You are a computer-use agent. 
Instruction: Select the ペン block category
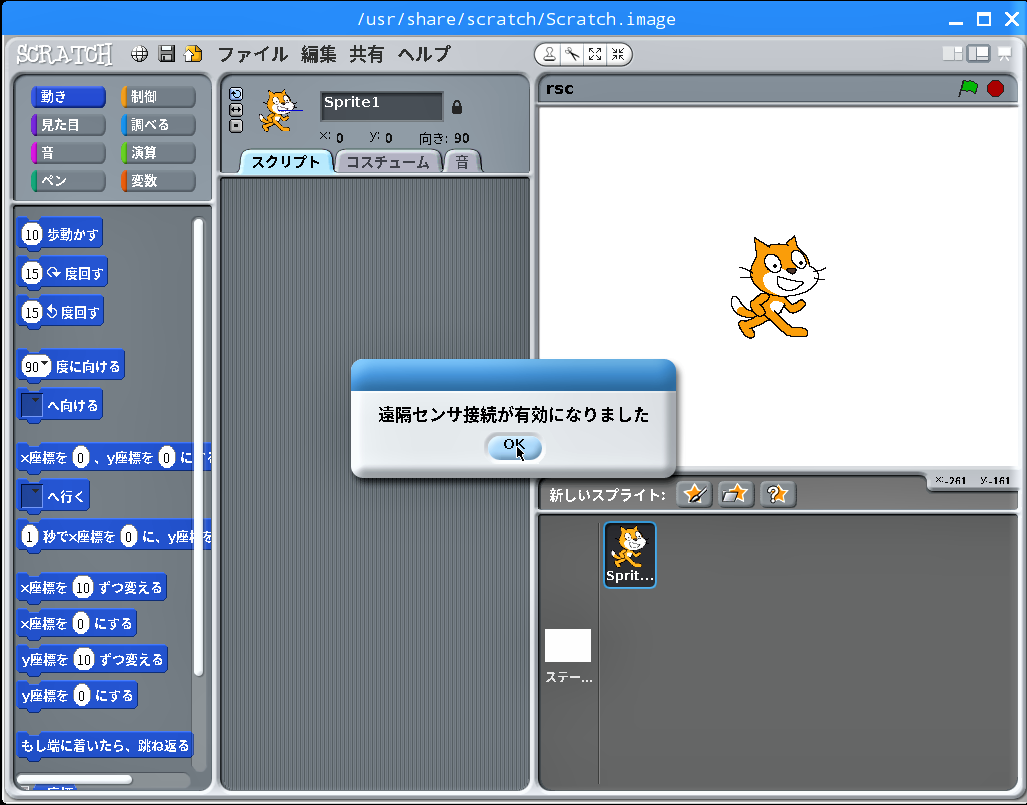[x=68, y=181]
